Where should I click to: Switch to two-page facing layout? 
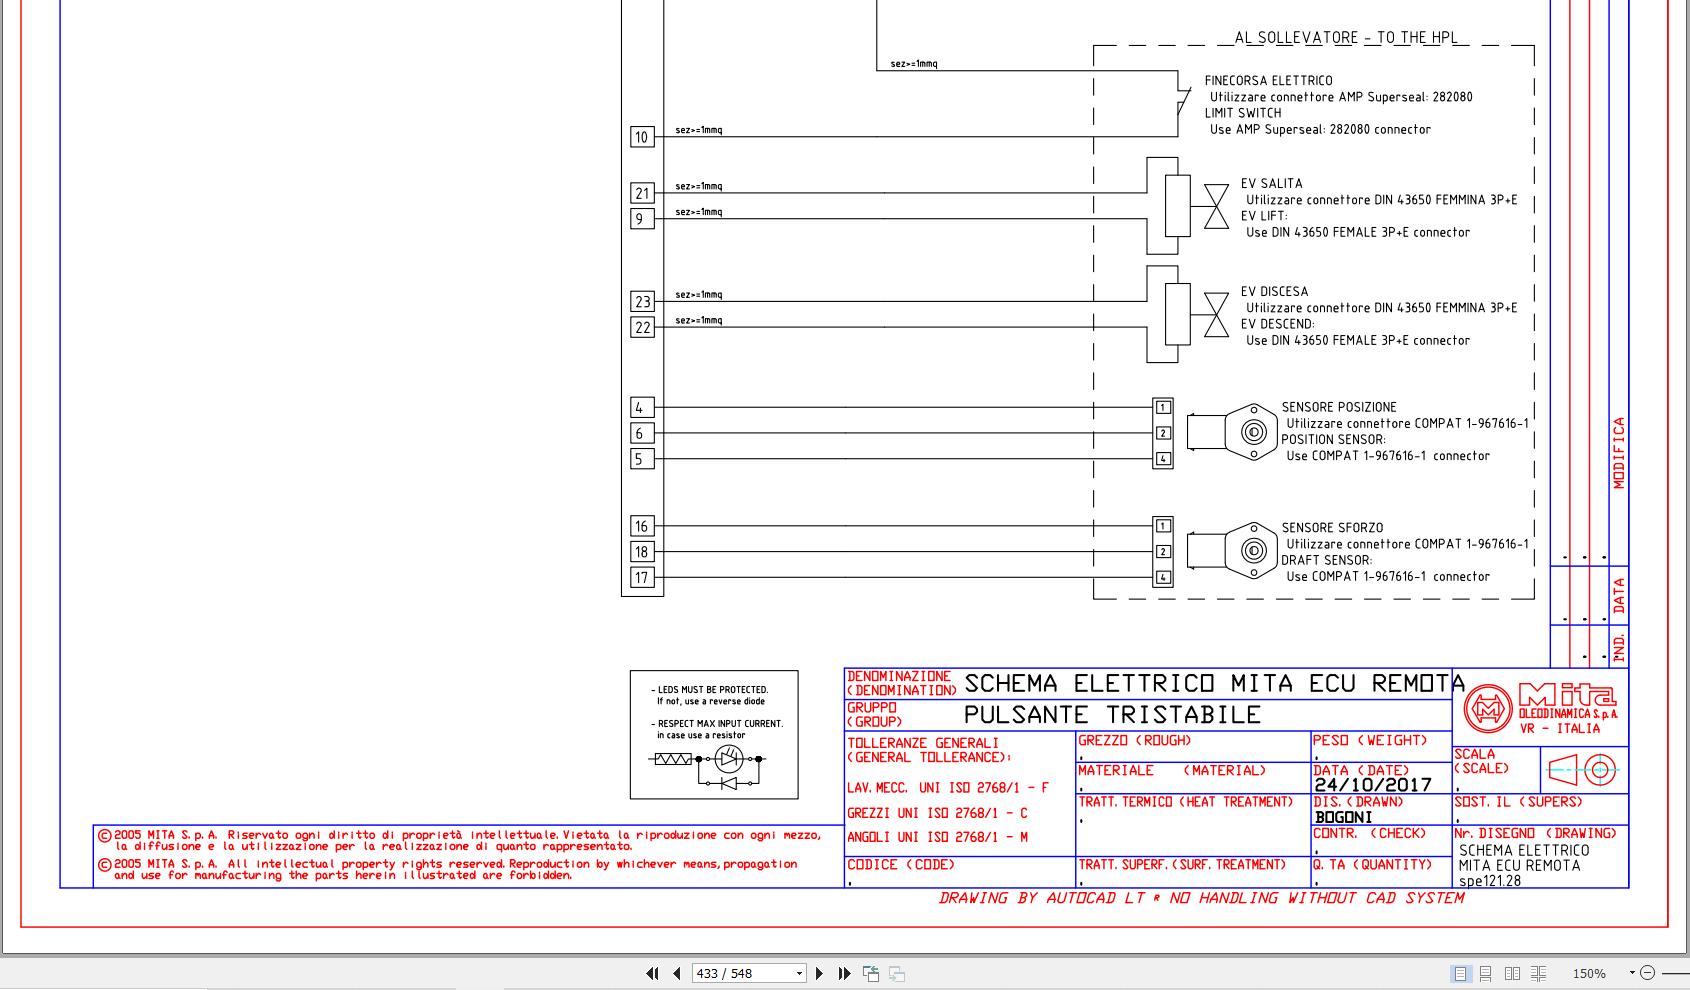coord(1512,973)
